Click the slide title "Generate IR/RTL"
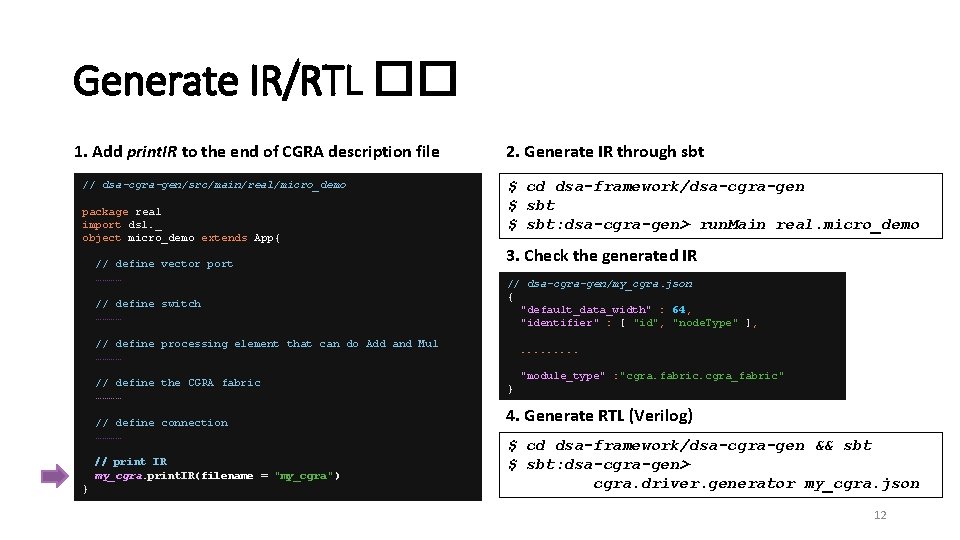The height and width of the screenshot is (540, 960). [217, 80]
